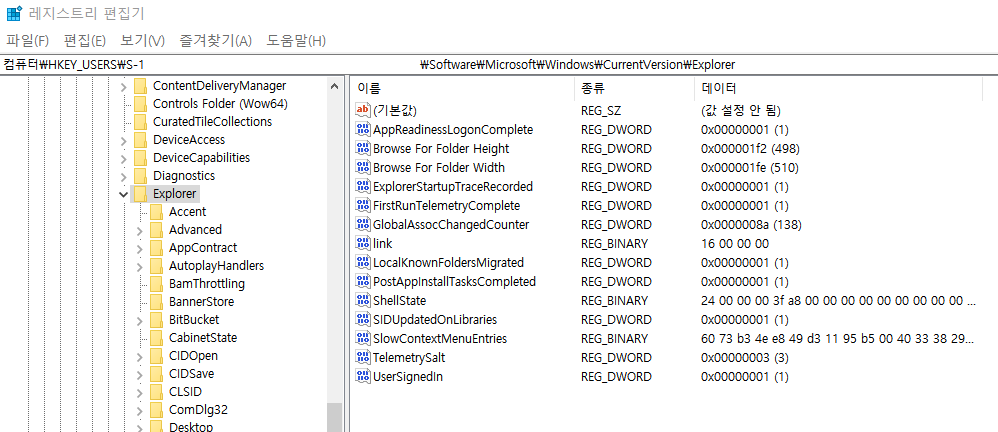Select the ContentDeliveryManager folder icon
The width and height of the screenshot is (998, 432).
tap(140, 86)
